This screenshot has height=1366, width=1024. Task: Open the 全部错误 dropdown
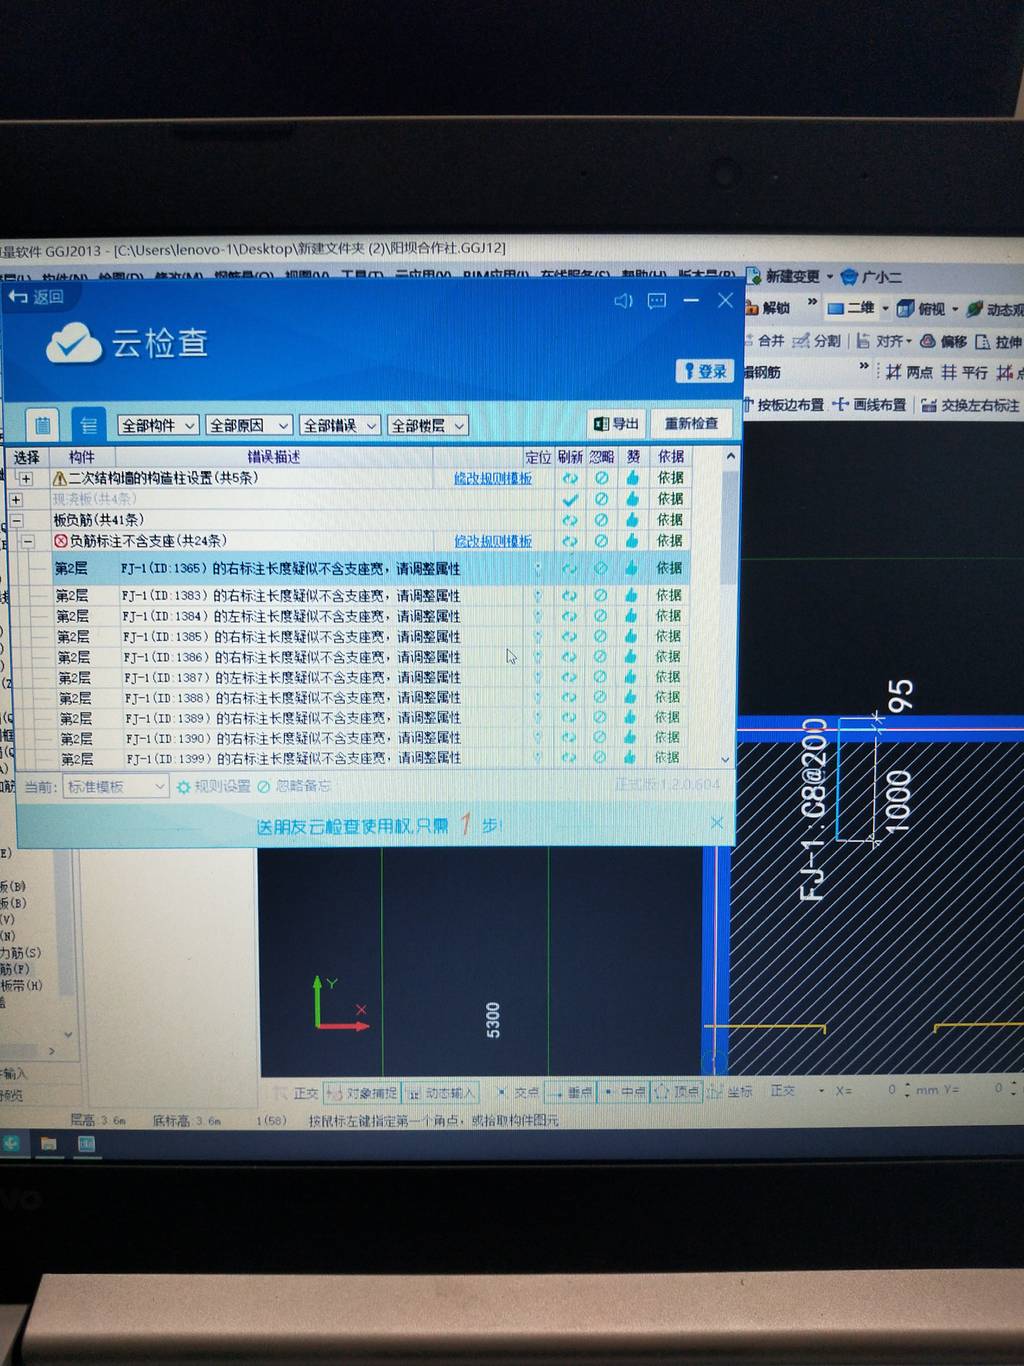[x=340, y=425]
